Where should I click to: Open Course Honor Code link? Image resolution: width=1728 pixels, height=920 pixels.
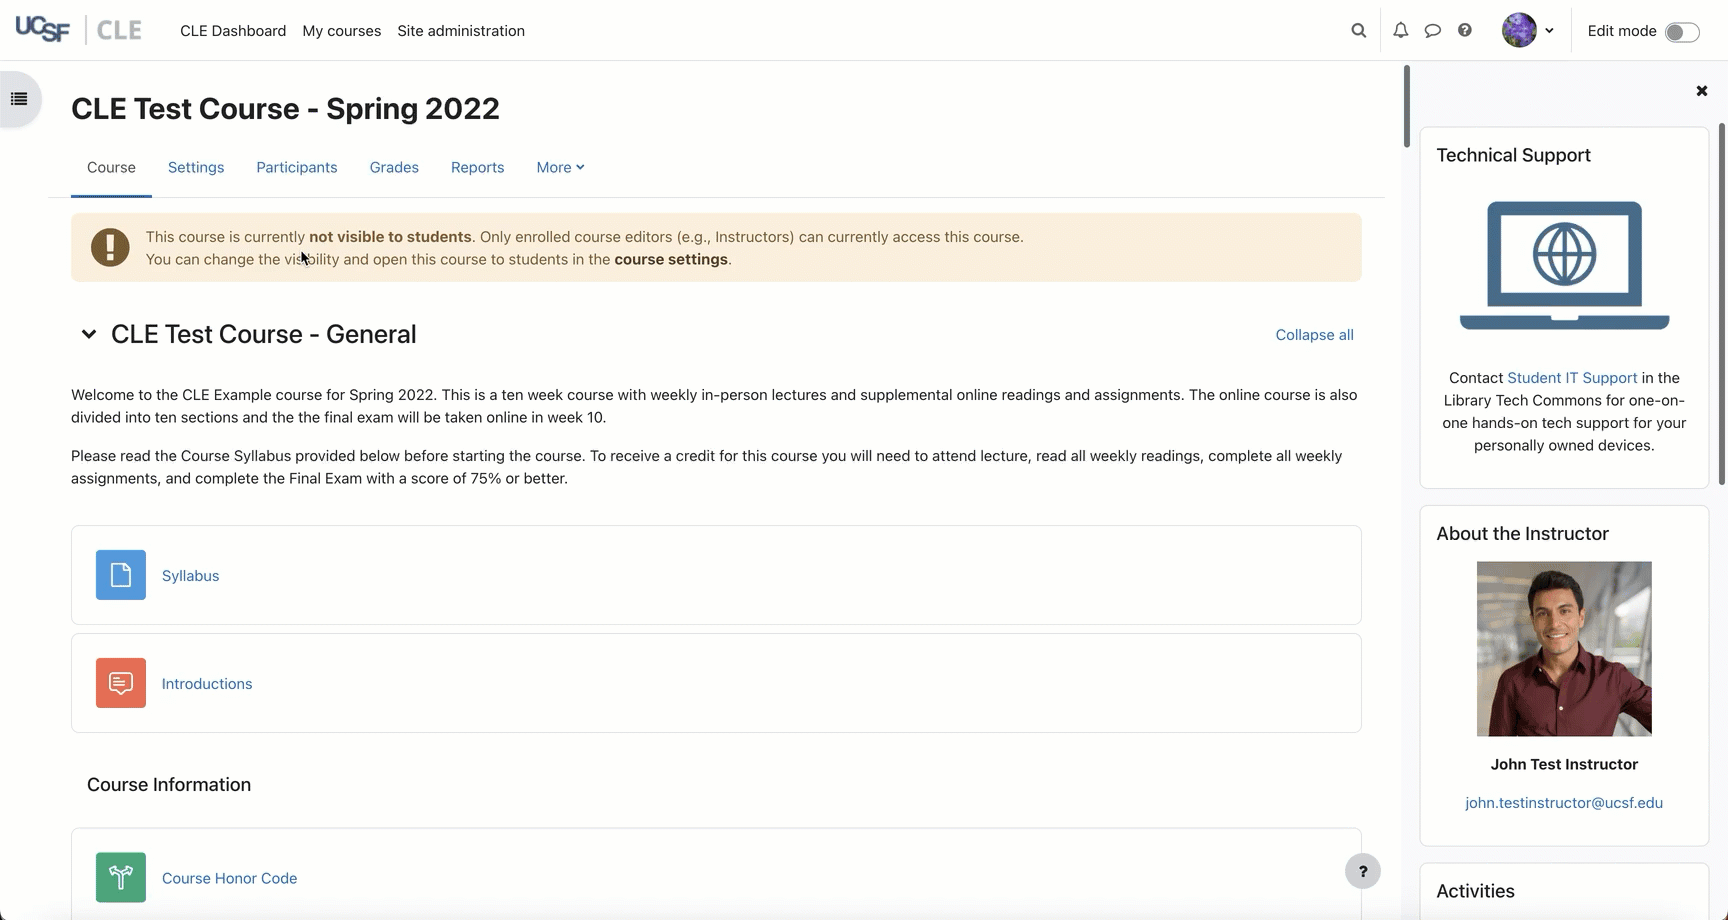pos(229,878)
